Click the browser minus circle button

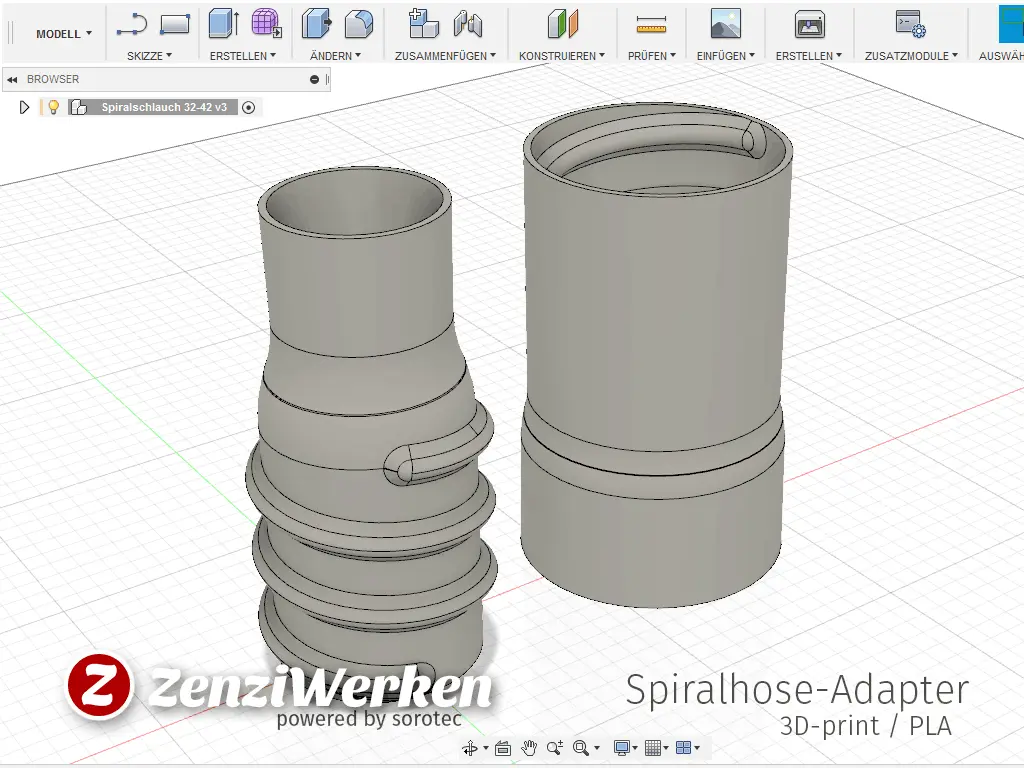point(314,79)
